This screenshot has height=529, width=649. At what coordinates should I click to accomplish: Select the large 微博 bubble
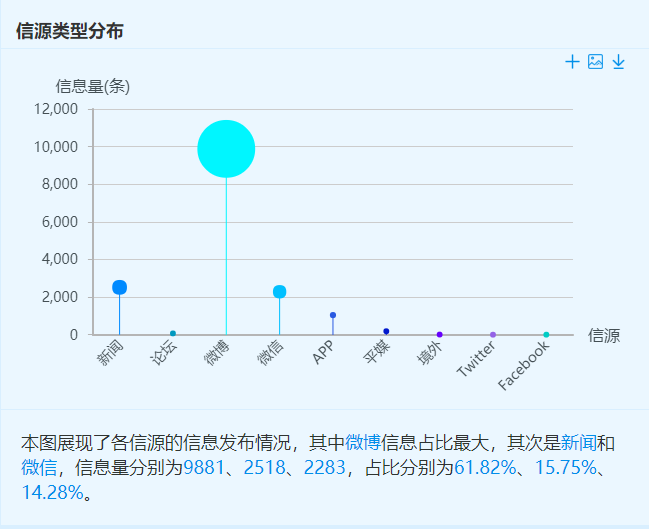(226, 149)
